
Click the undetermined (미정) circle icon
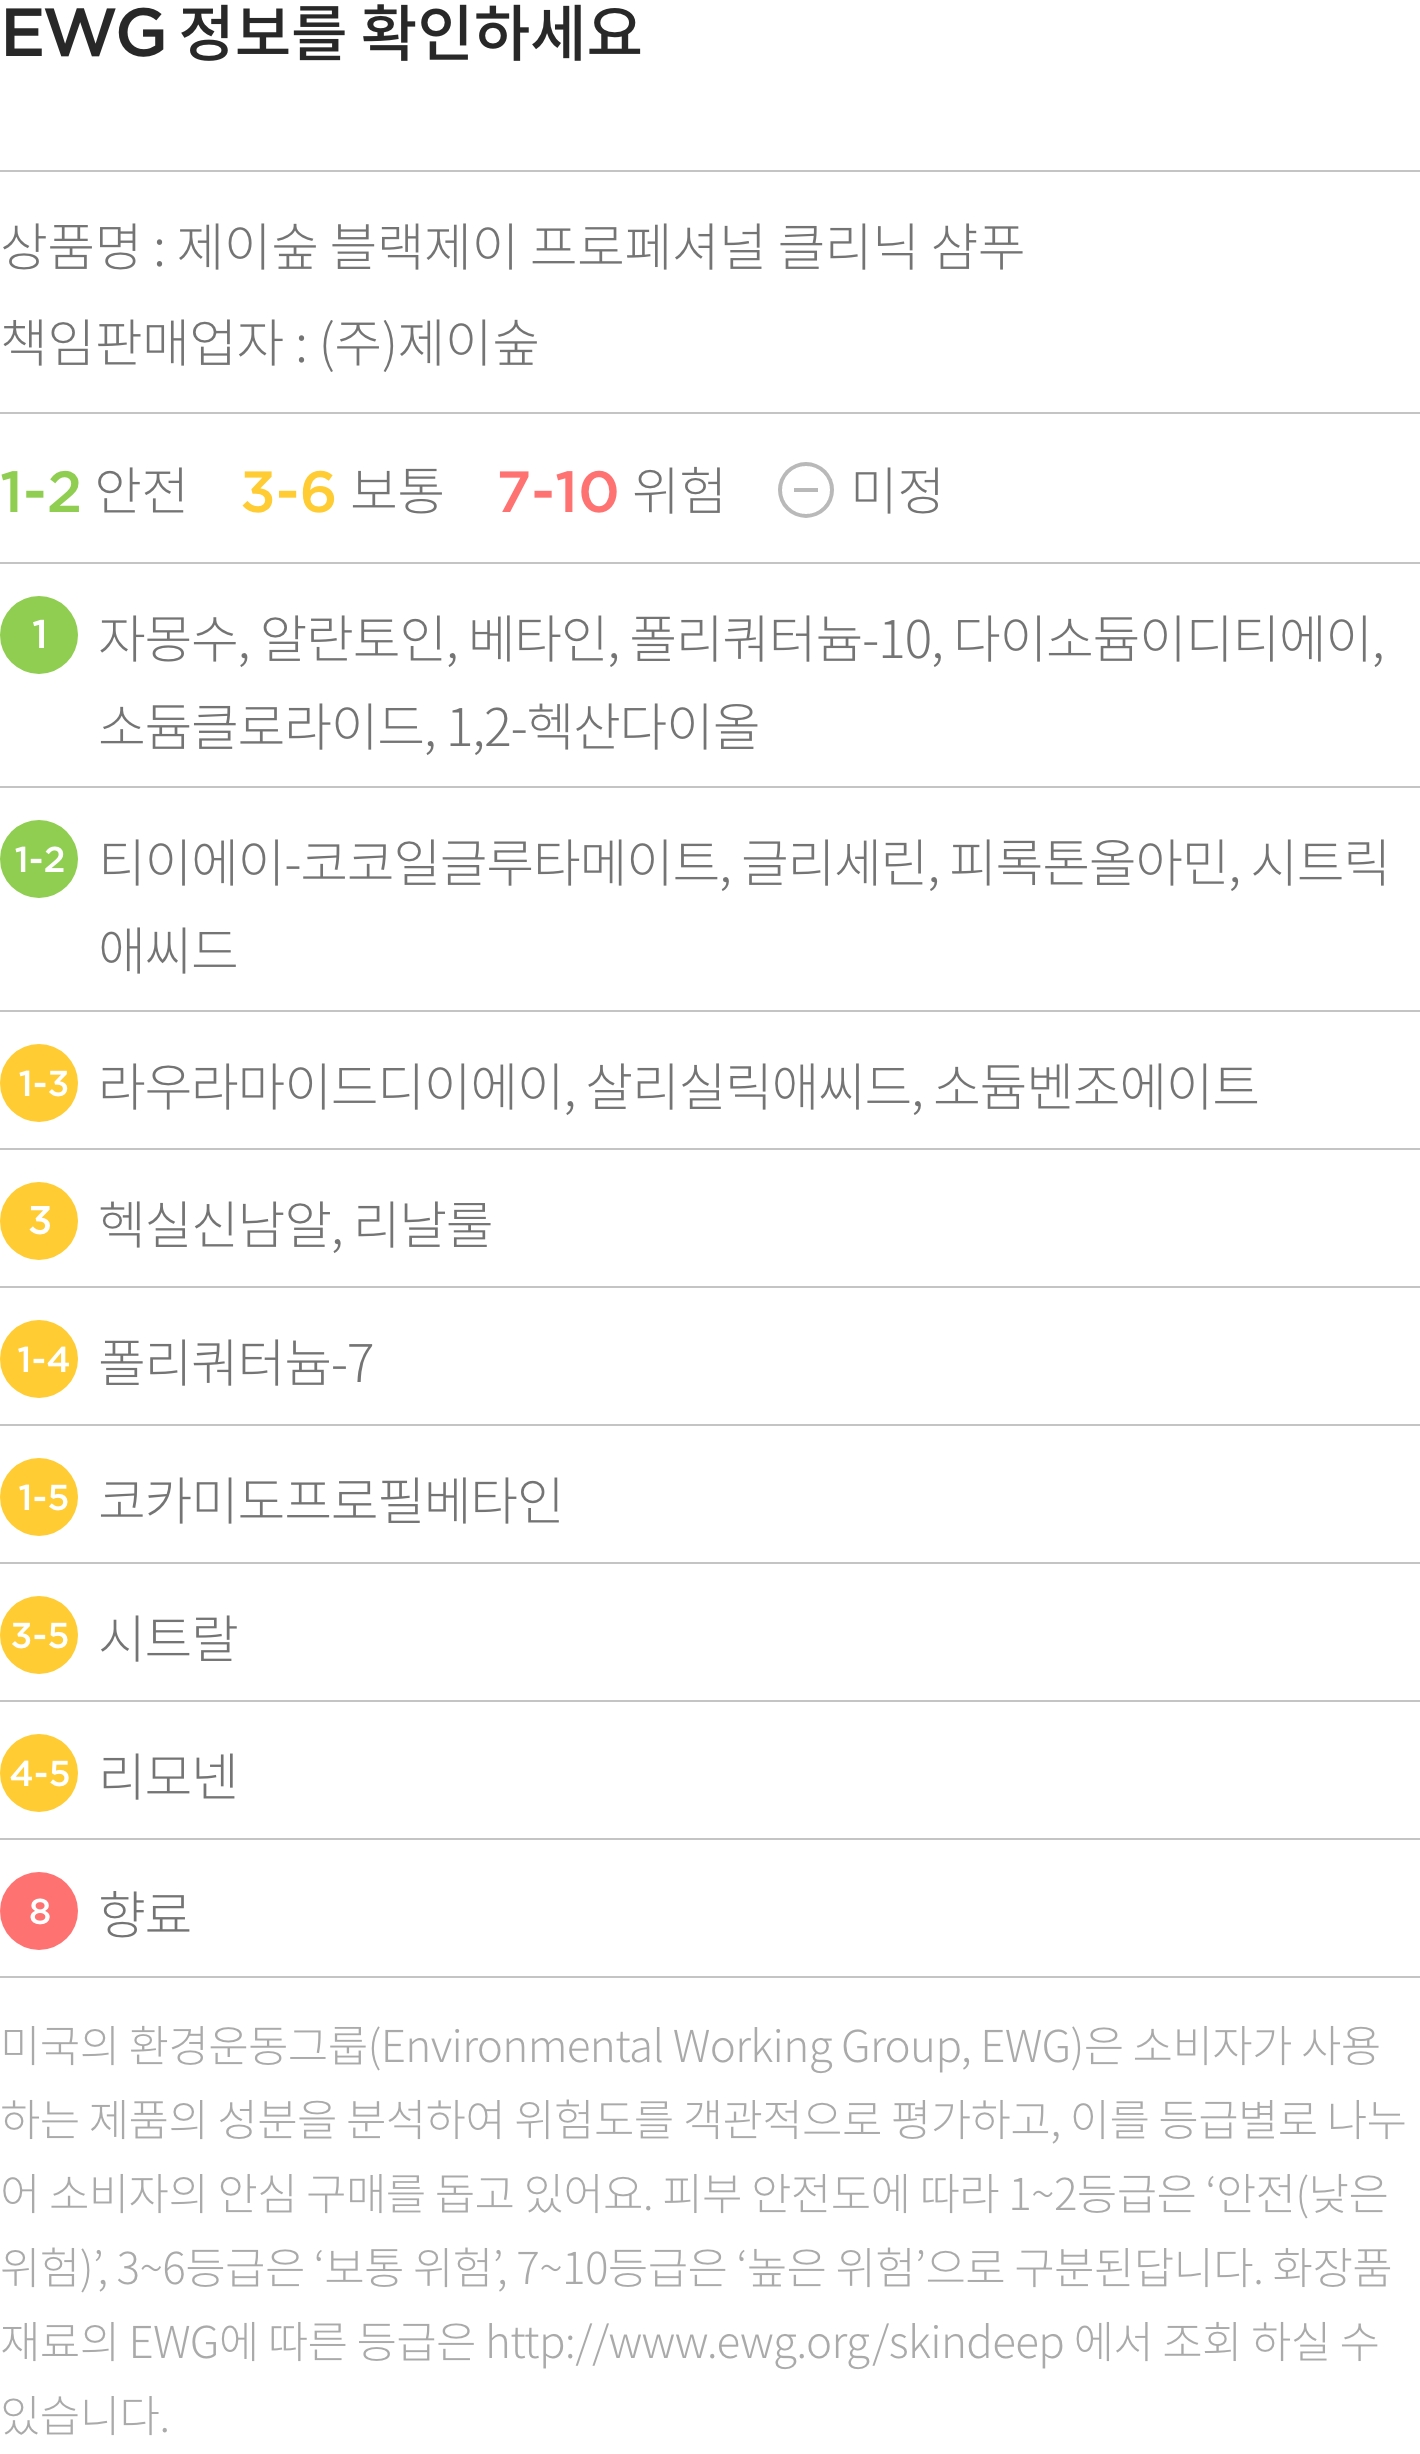point(805,491)
